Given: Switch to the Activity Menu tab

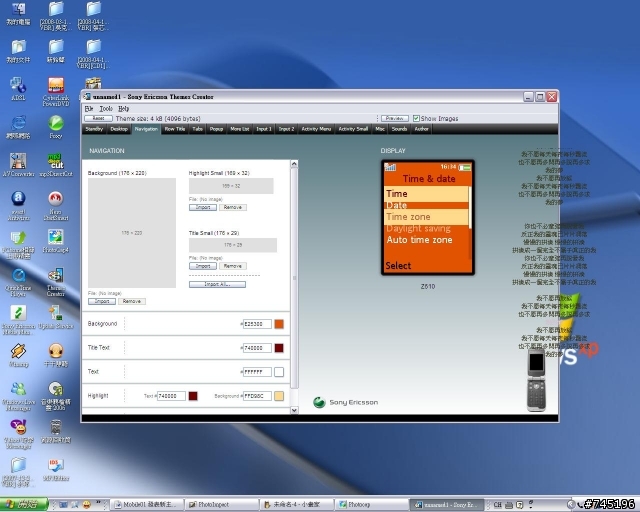Looking at the screenshot, I should [x=316, y=129].
